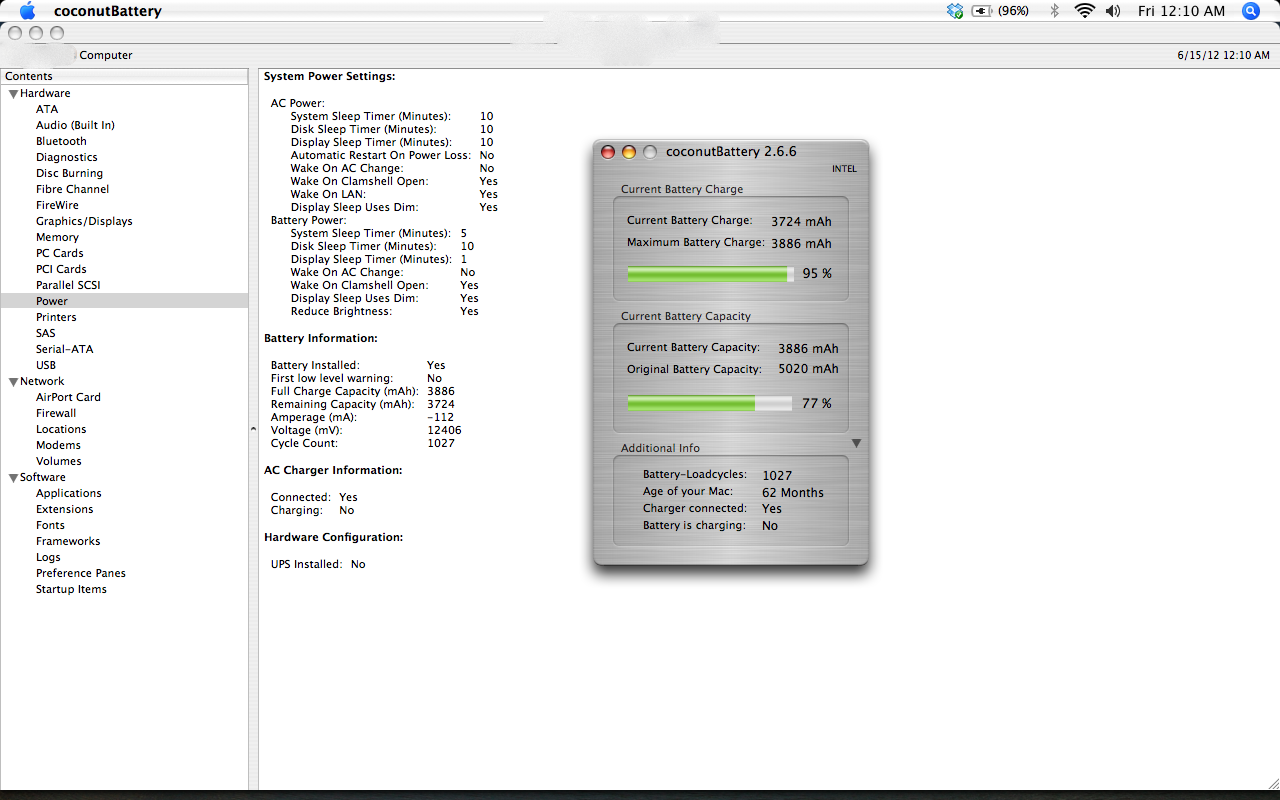Open Spotlight search icon
Image resolution: width=1280 pixels, height=800 pixels.
coord(1250,11)
